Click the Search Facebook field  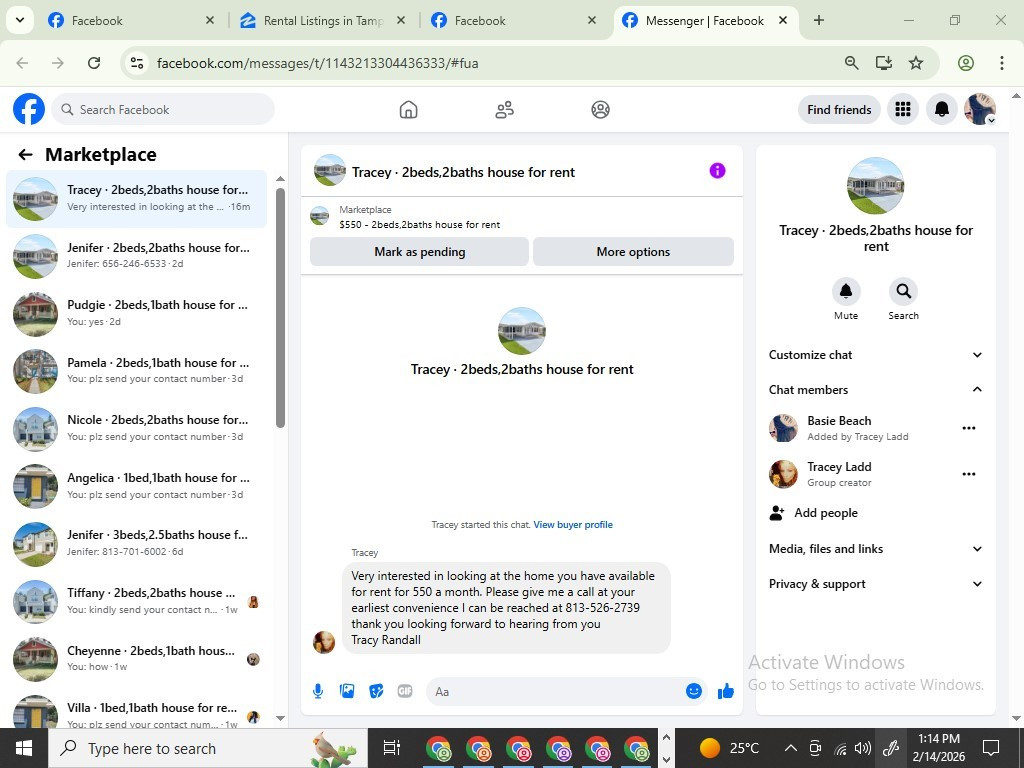pos(163,109)
